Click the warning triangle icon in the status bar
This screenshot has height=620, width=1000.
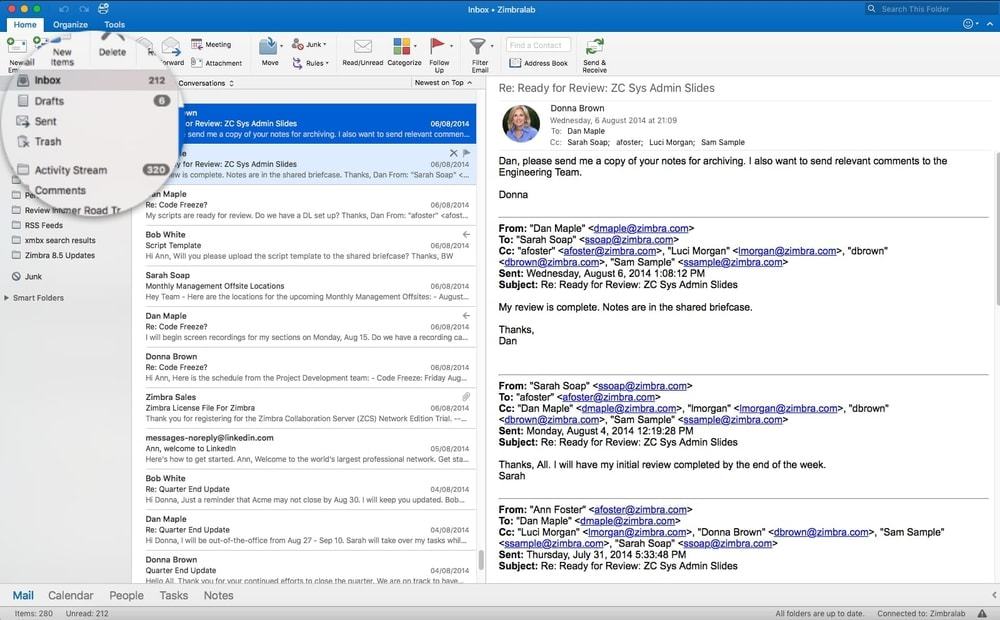click(983, 613)
